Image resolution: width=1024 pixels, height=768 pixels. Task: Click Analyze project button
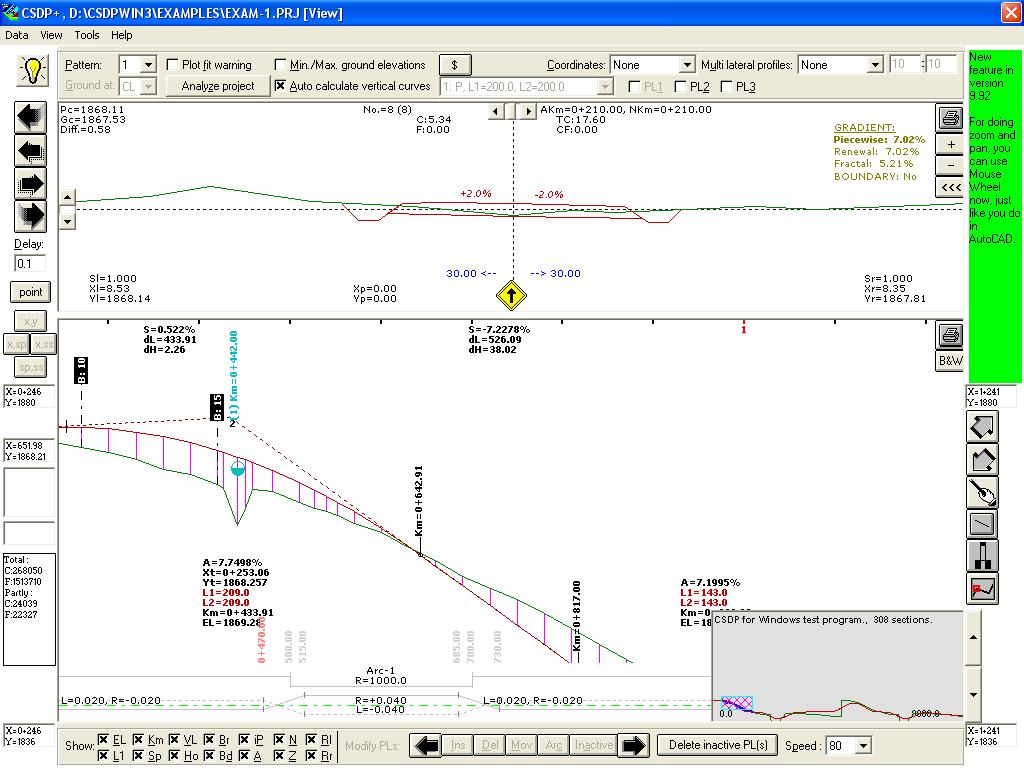tap(218, 86)
